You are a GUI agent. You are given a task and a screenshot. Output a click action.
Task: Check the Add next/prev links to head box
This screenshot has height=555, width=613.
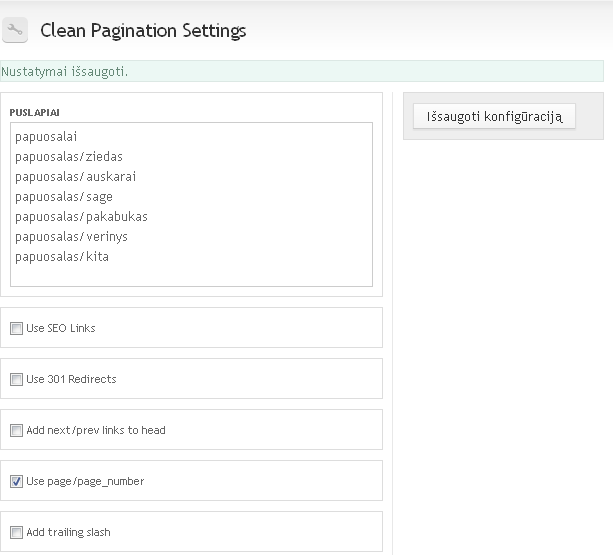pyautogui.click(x=16, y=430)
